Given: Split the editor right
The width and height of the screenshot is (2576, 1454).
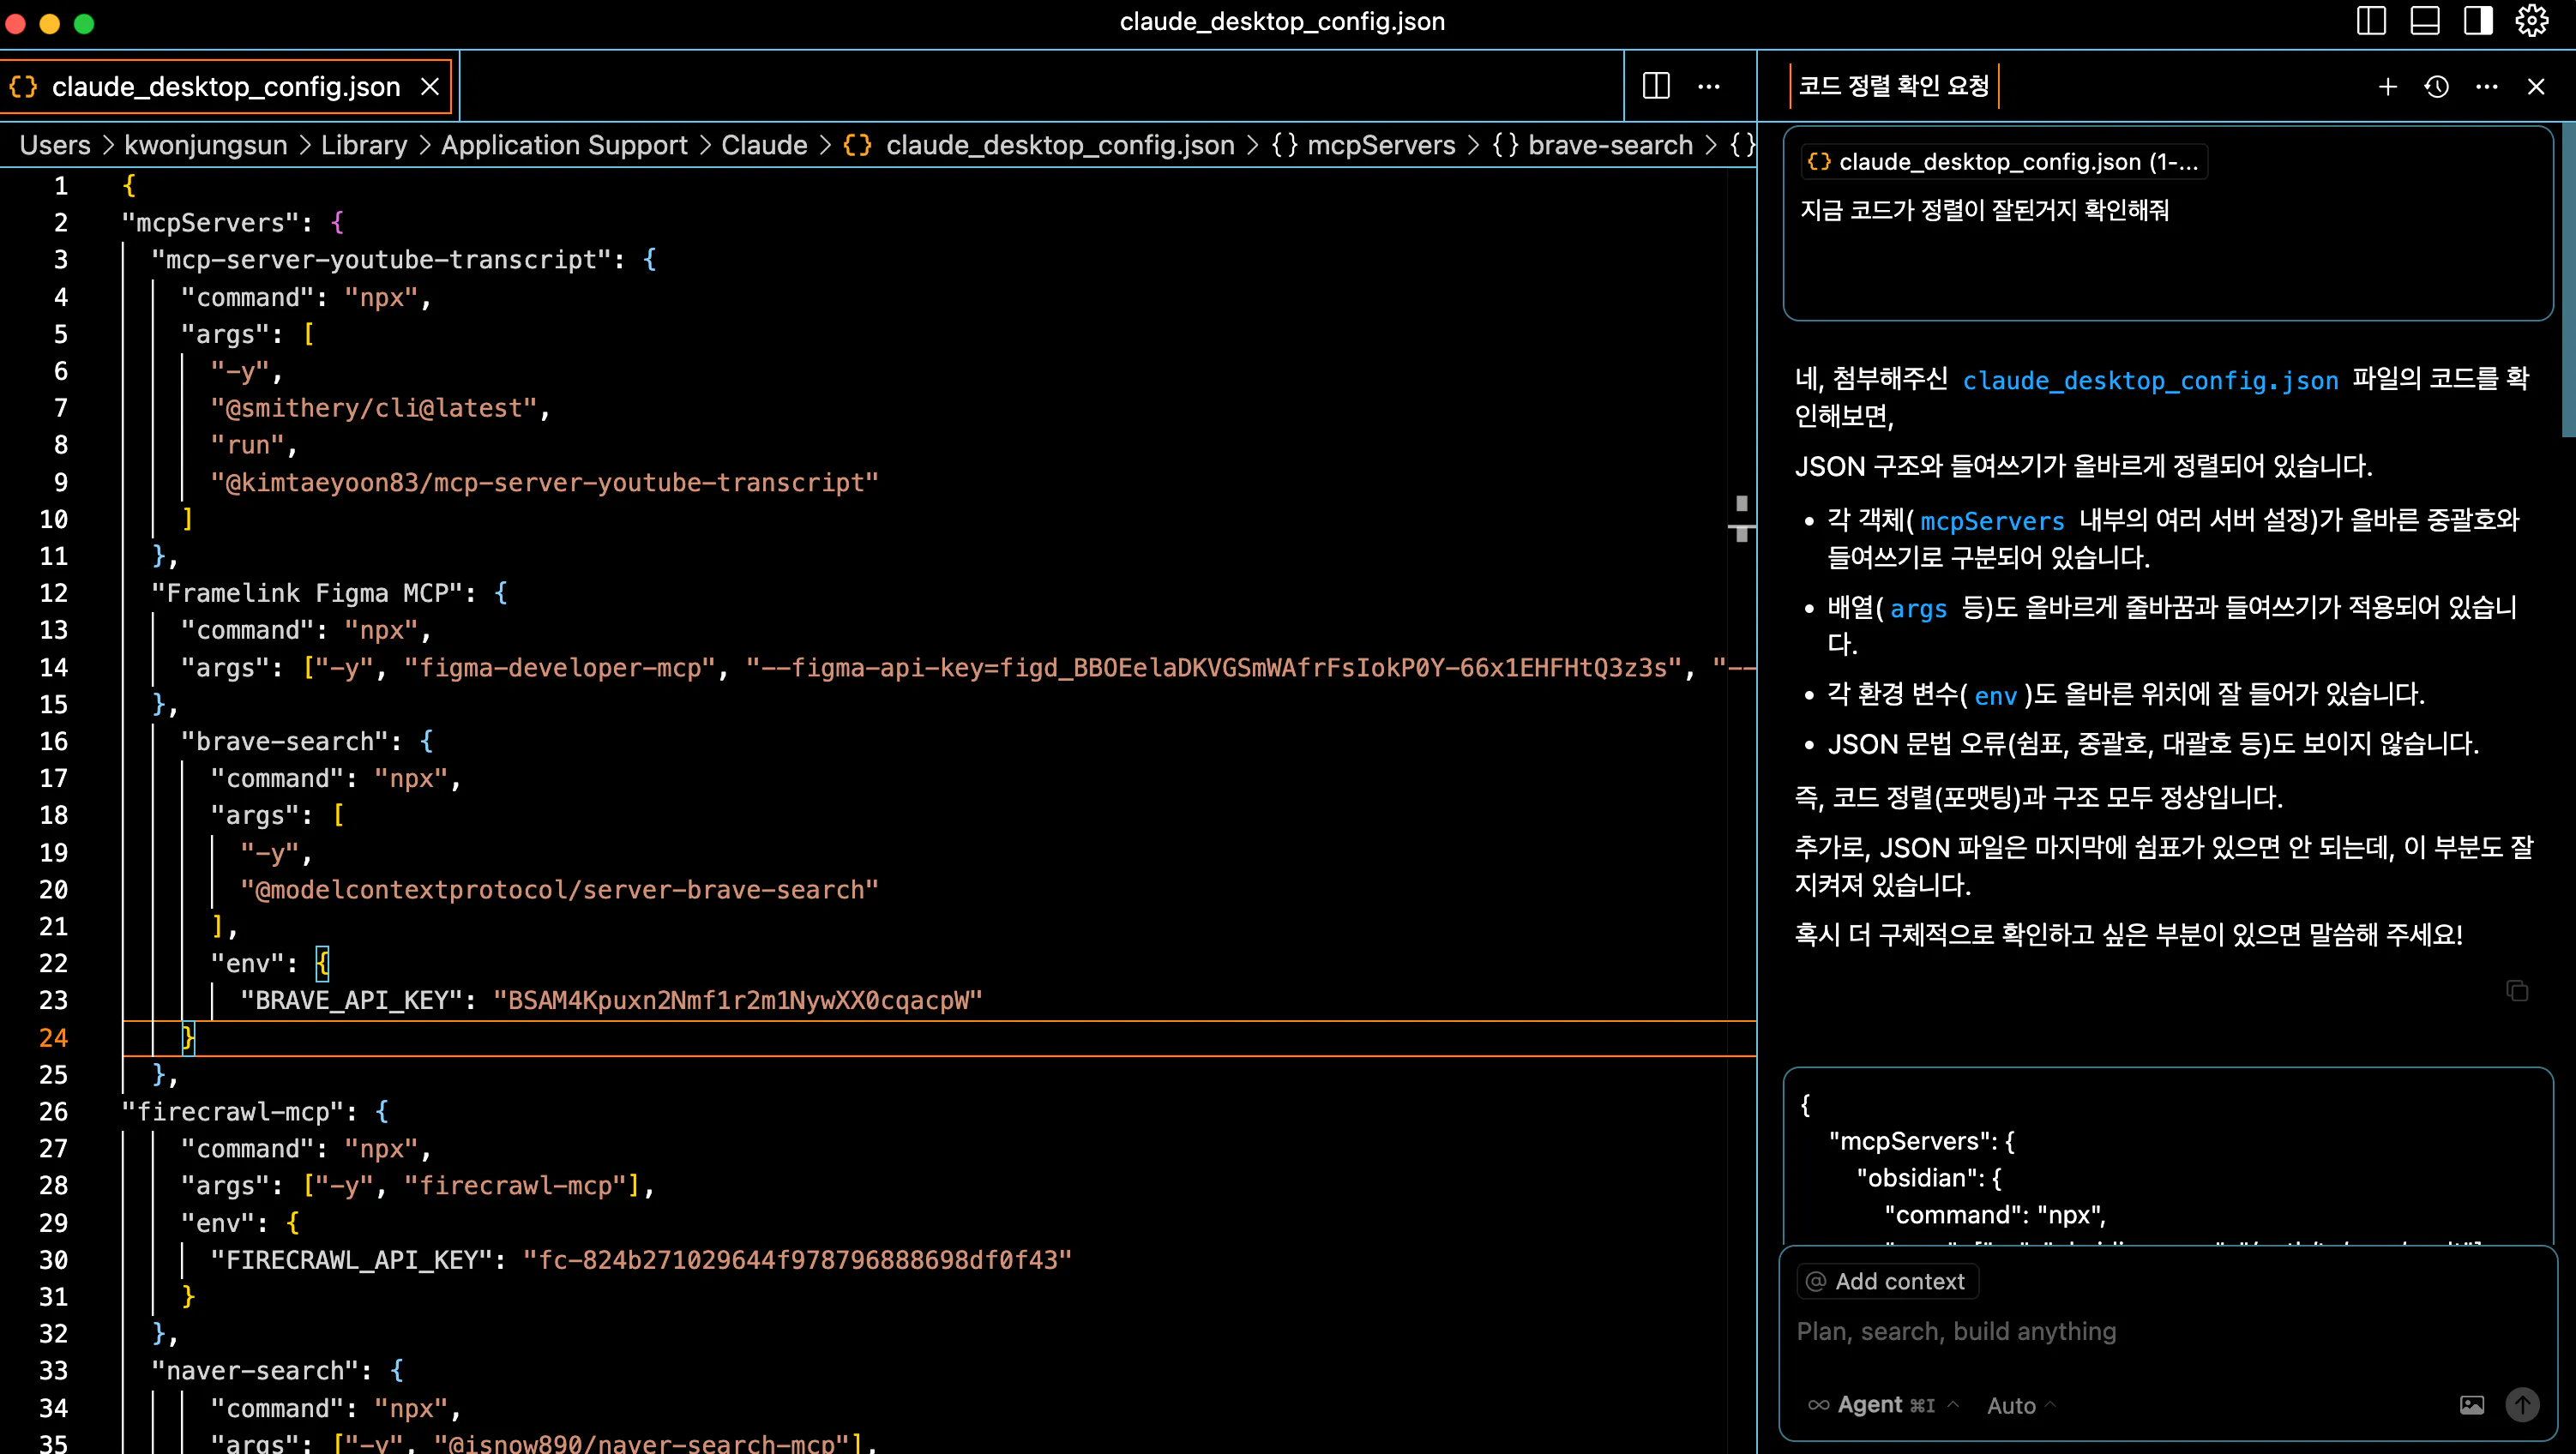Looking at the screenshot, I should [1656, 86].
